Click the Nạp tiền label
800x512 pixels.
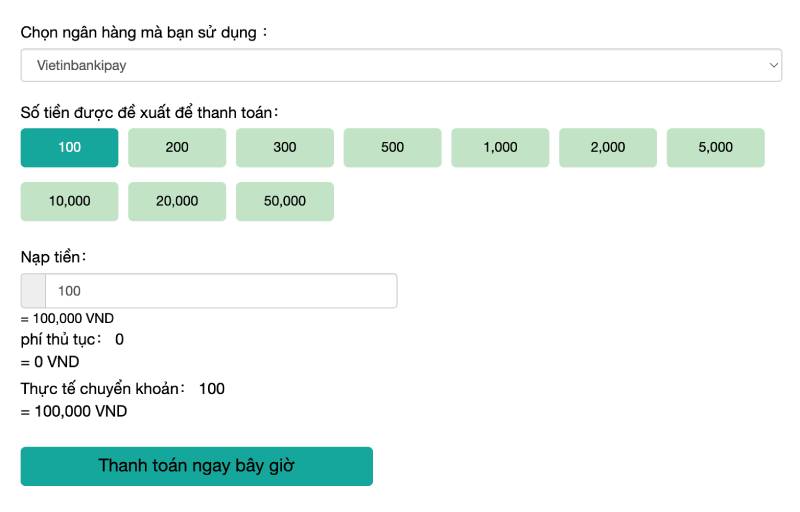tap(54, 257)
